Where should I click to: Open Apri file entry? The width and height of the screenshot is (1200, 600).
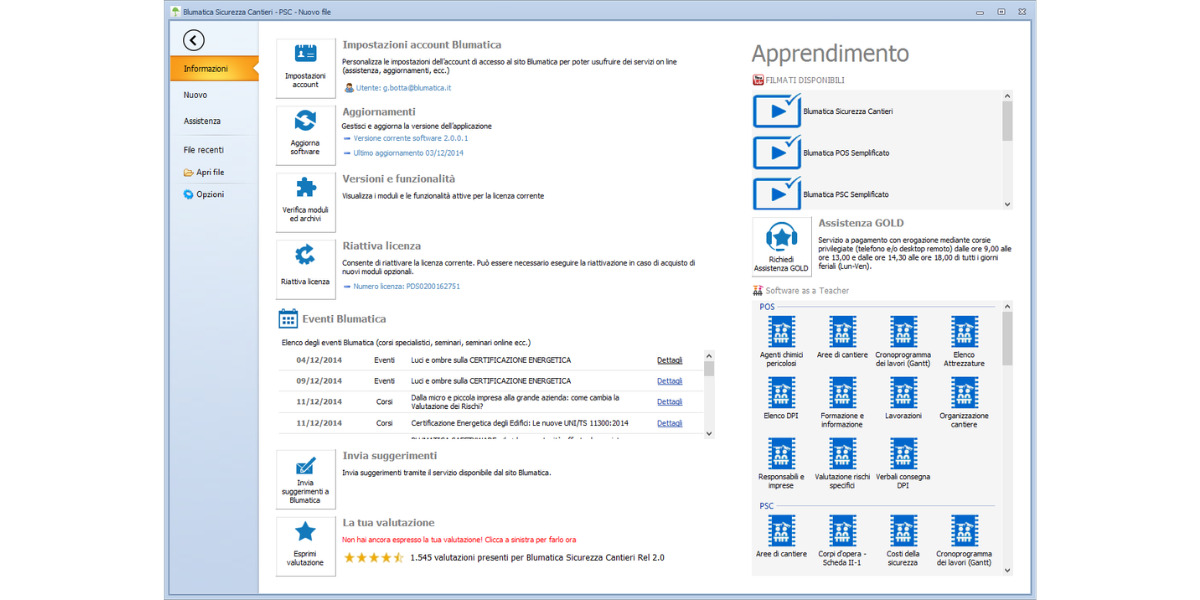pyautogui.click(x=209, y=172)
